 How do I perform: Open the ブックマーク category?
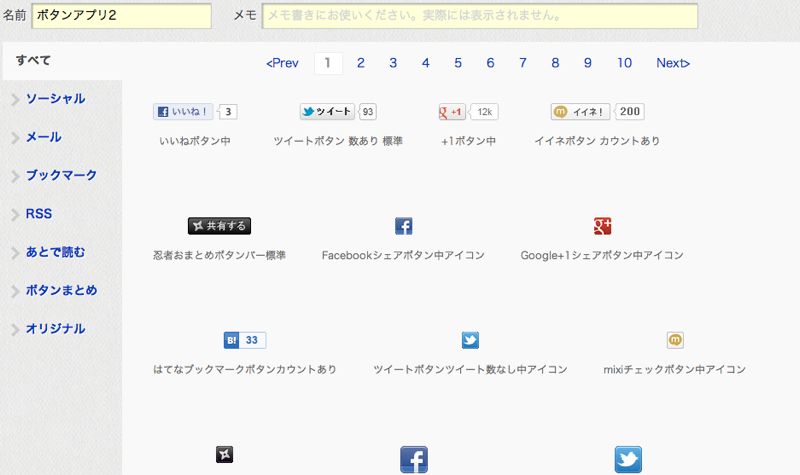(61, 175)
